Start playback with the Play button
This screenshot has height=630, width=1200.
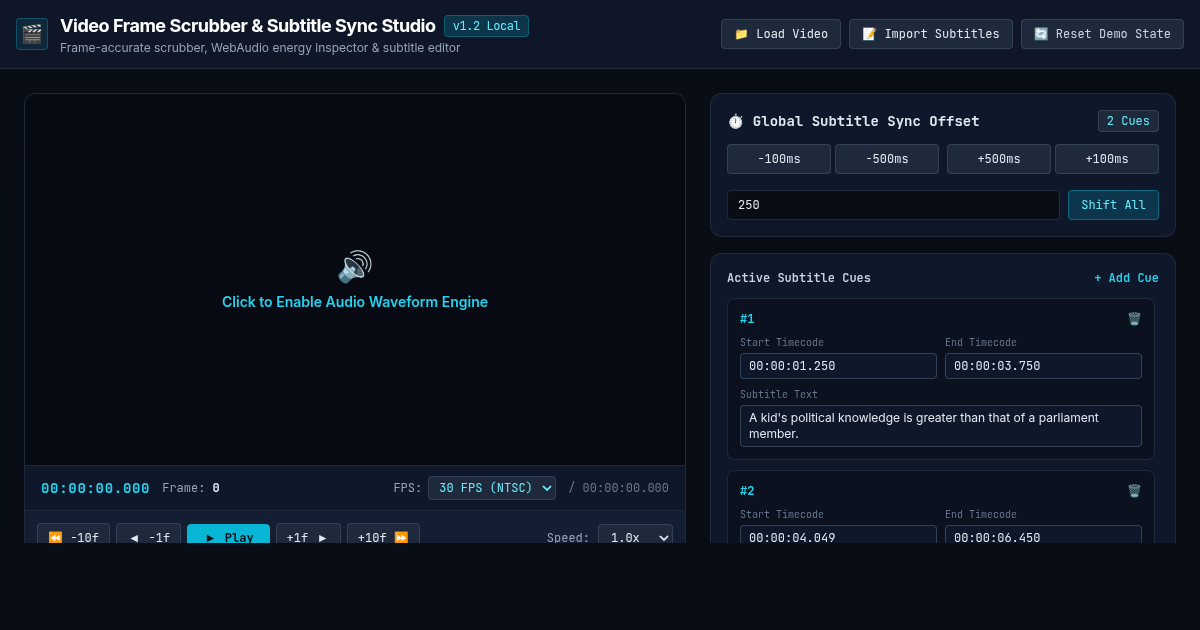[228, 534]
